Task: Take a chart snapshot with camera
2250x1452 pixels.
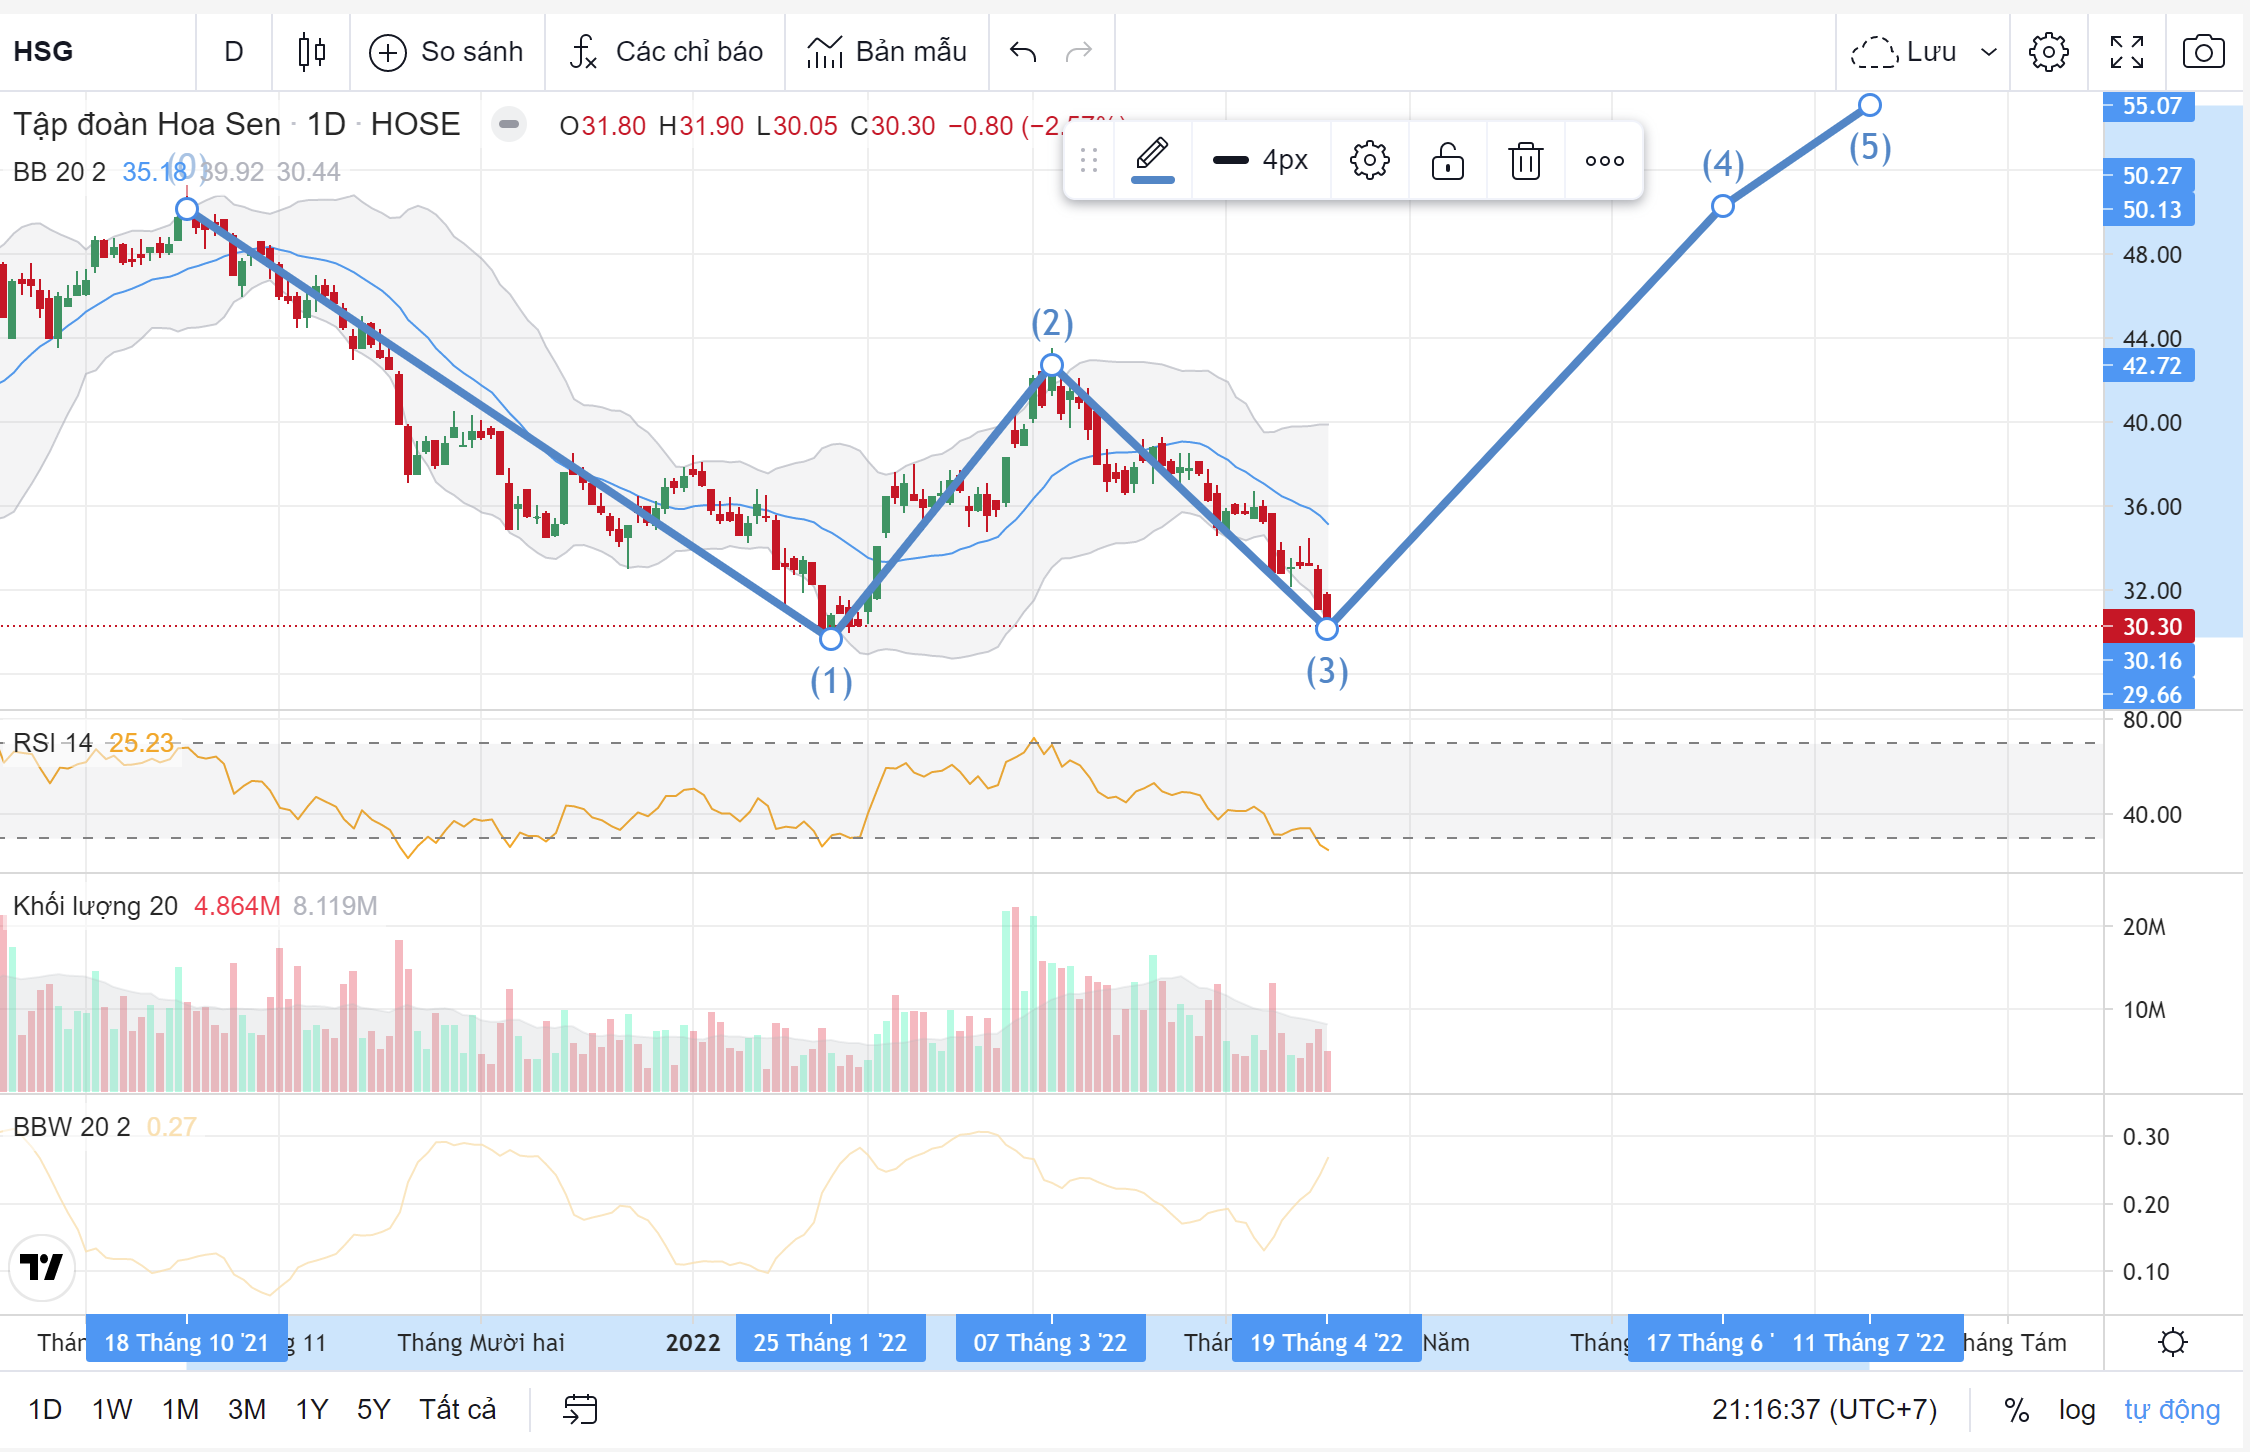Action: pyautogui.click(x=2204, y=51)
